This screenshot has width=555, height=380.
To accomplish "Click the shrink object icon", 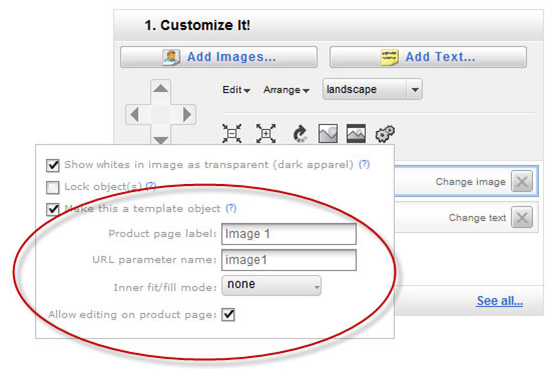I will 232,133.
